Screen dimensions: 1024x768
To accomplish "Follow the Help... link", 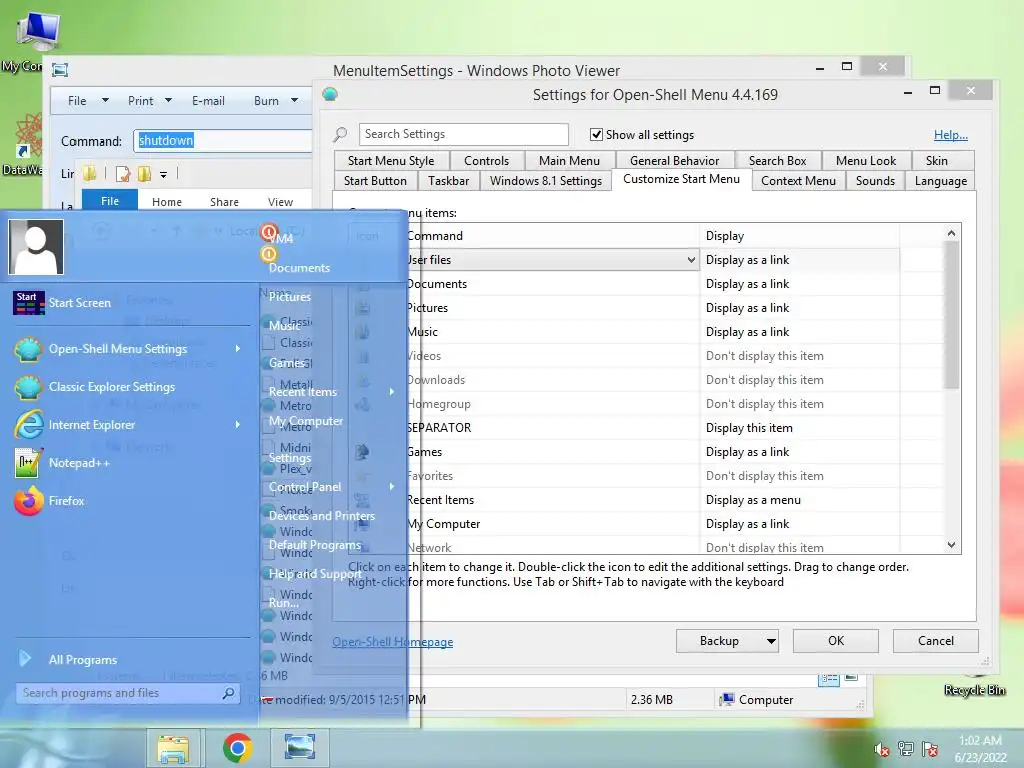I will (x=950, y=135).
